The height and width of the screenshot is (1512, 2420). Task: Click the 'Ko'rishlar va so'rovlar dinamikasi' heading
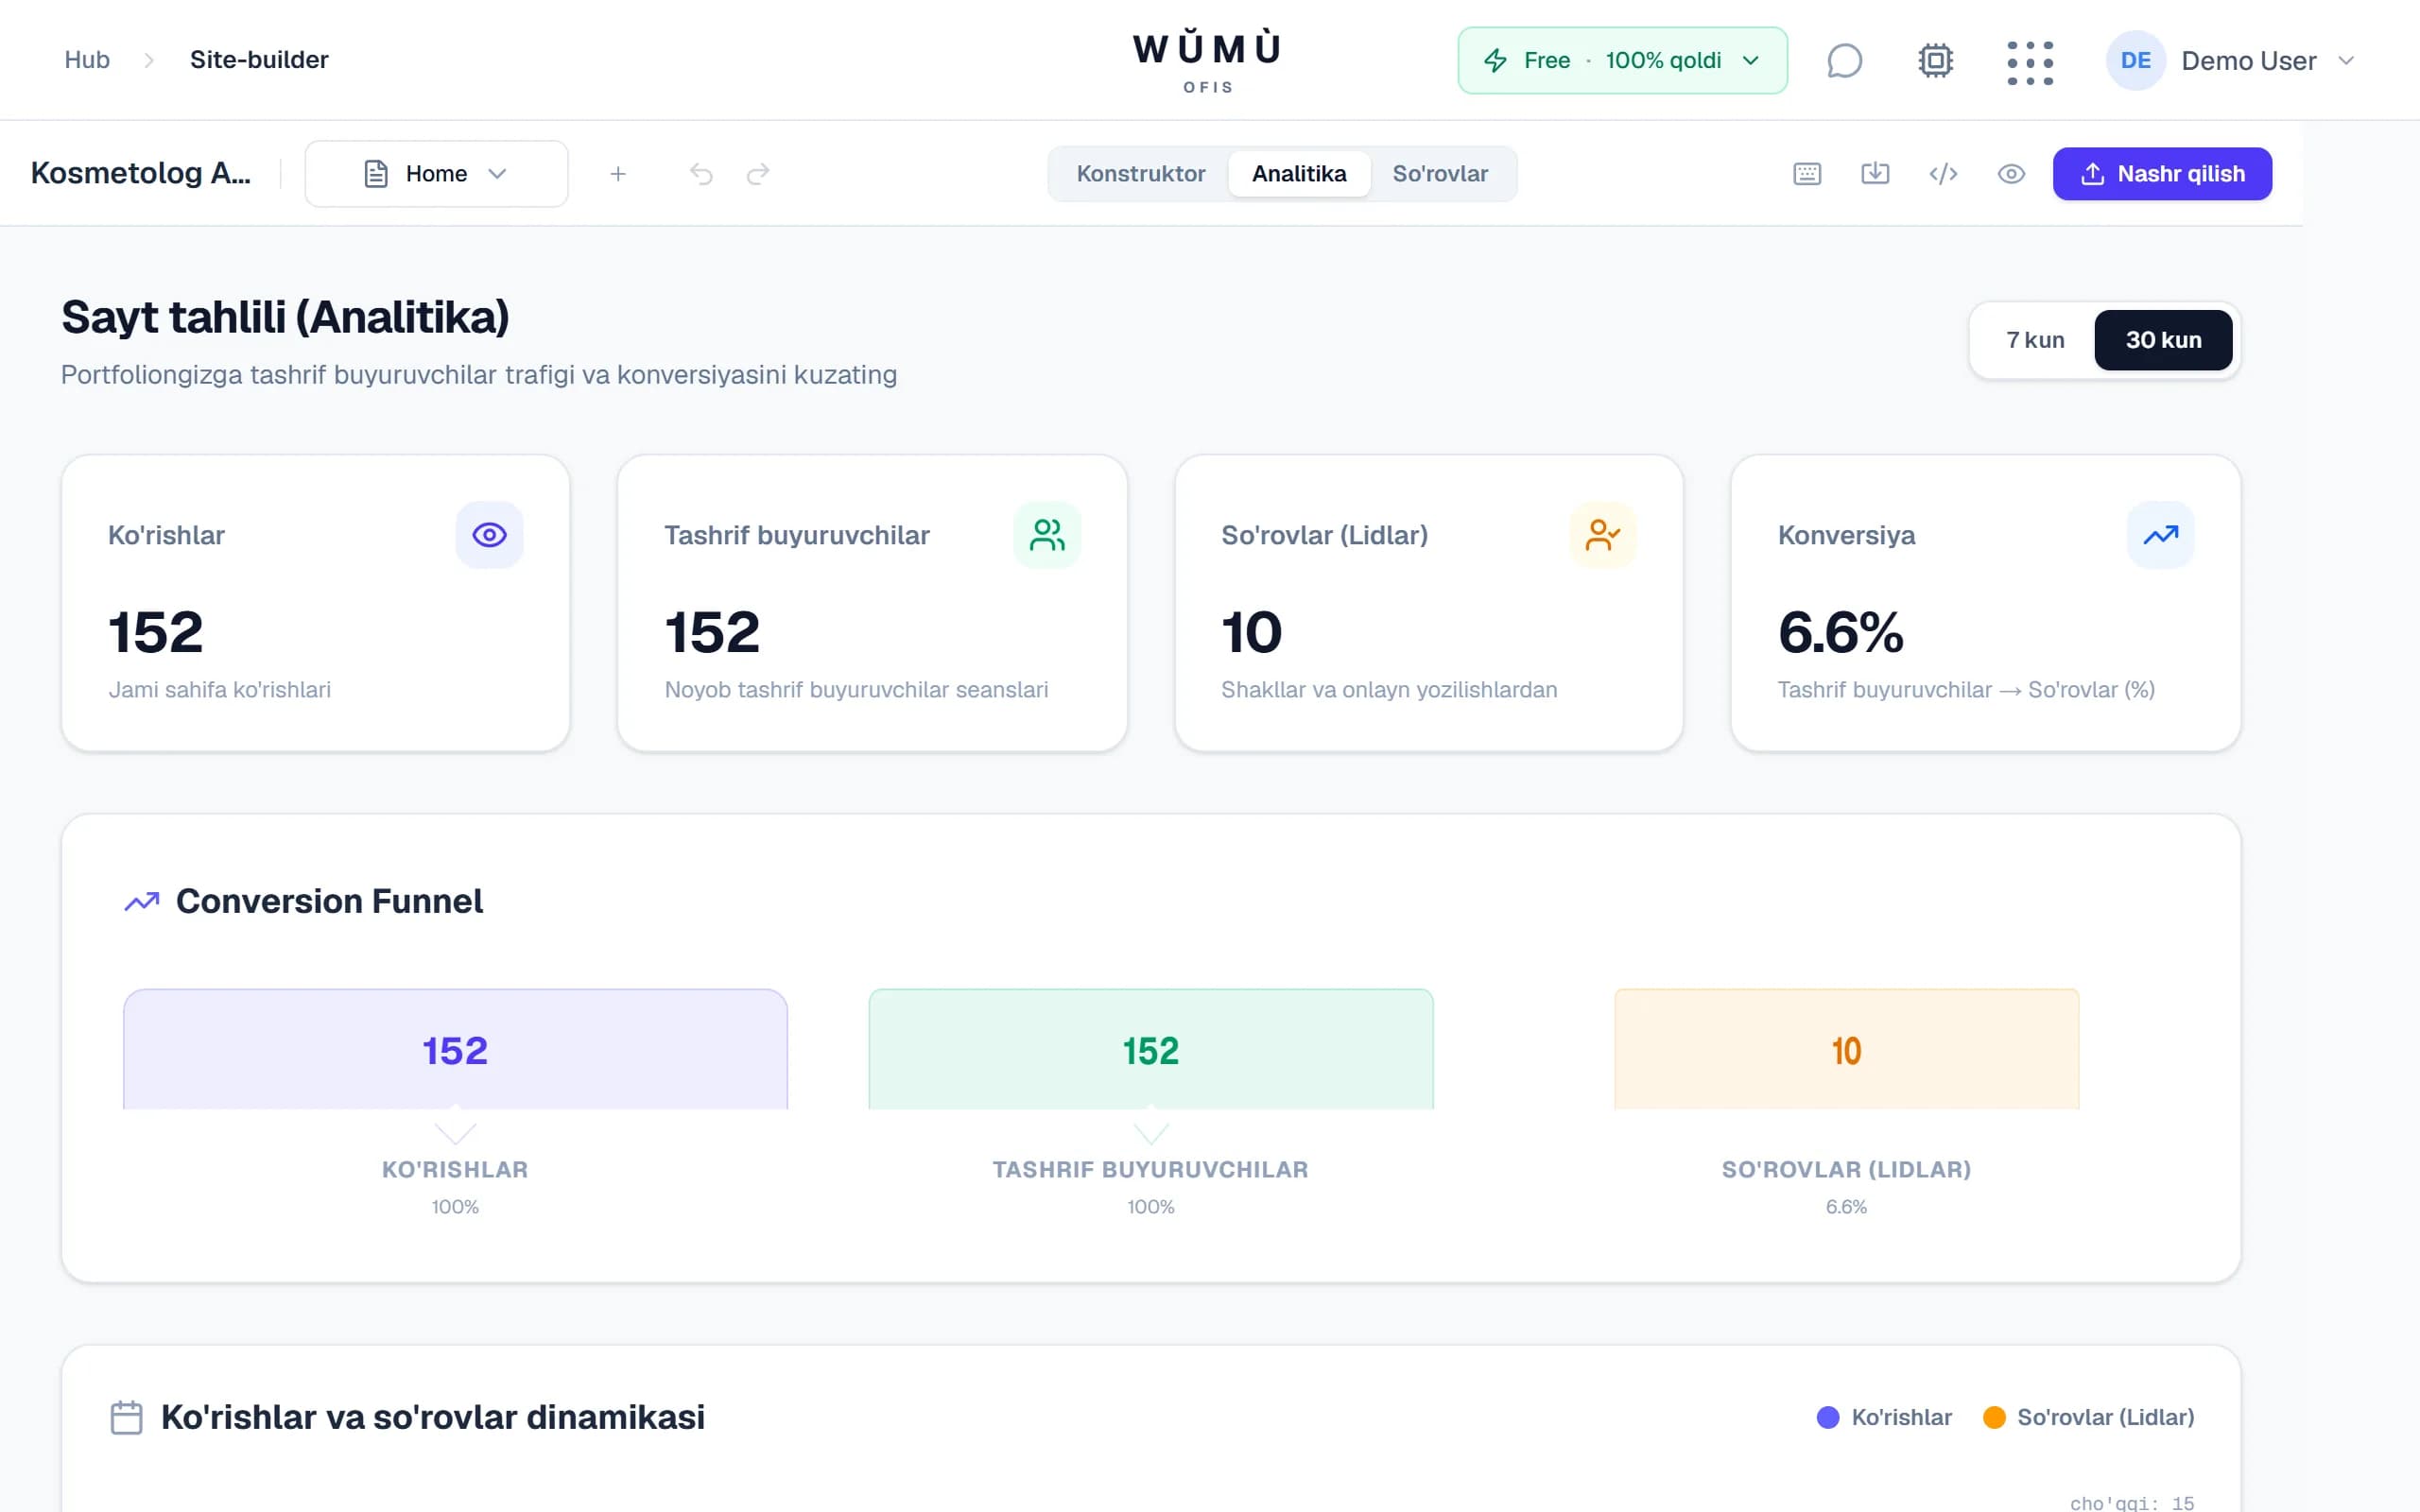click(433, 1417)
